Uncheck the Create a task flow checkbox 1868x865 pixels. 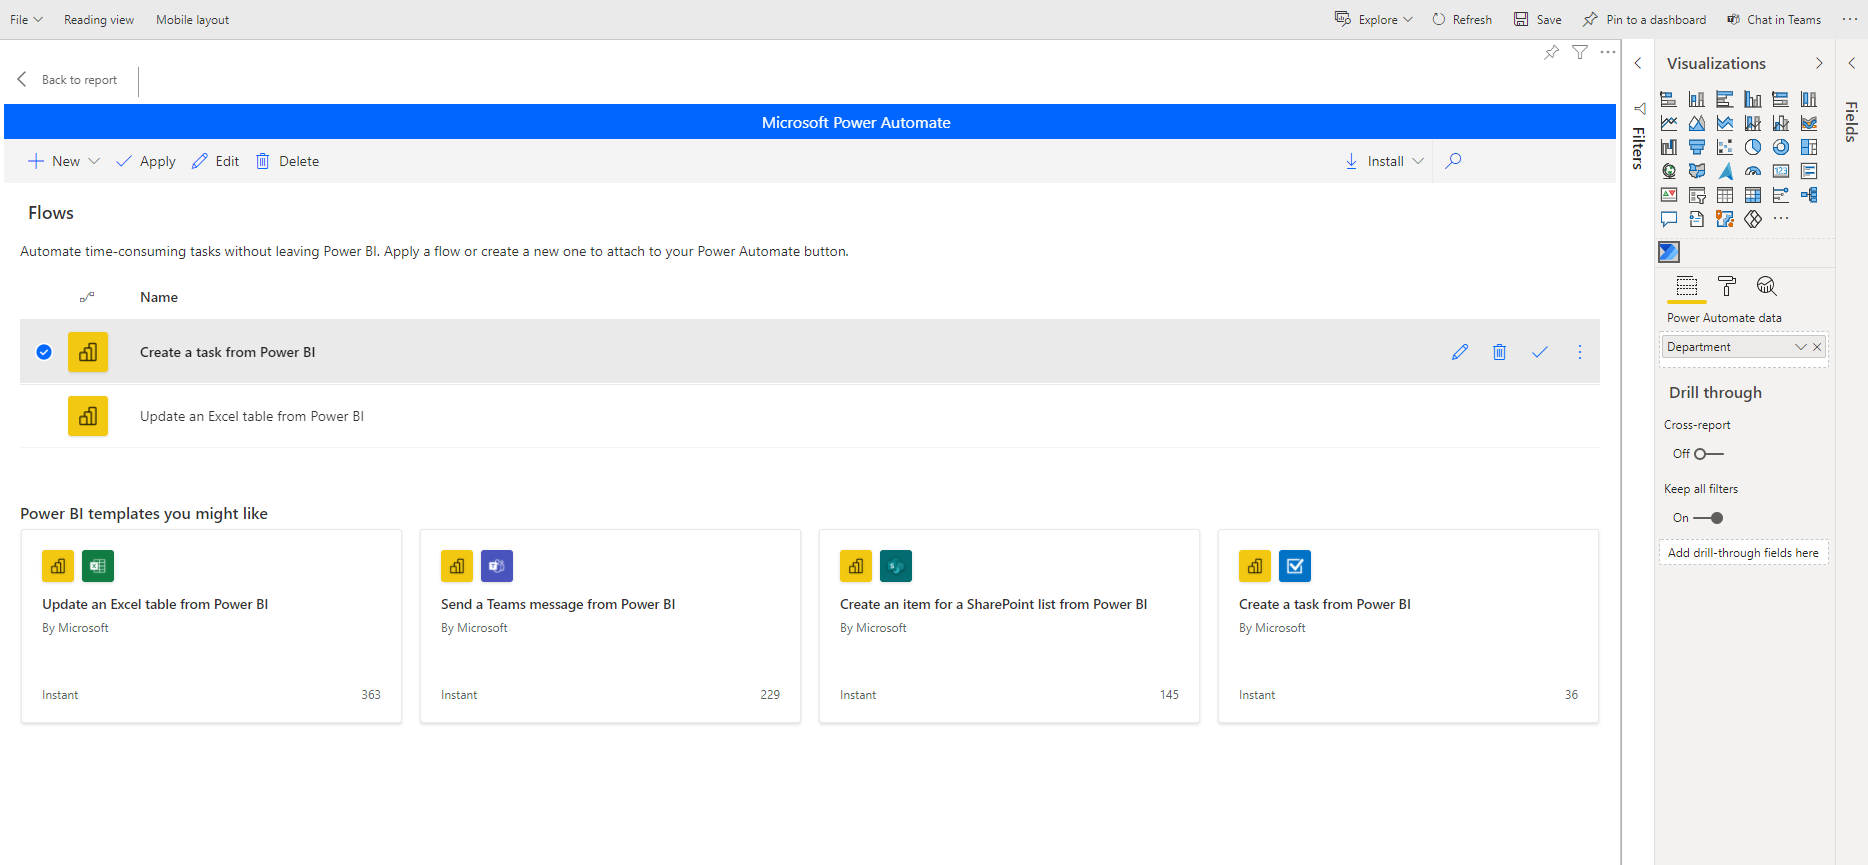coord(44,352)
